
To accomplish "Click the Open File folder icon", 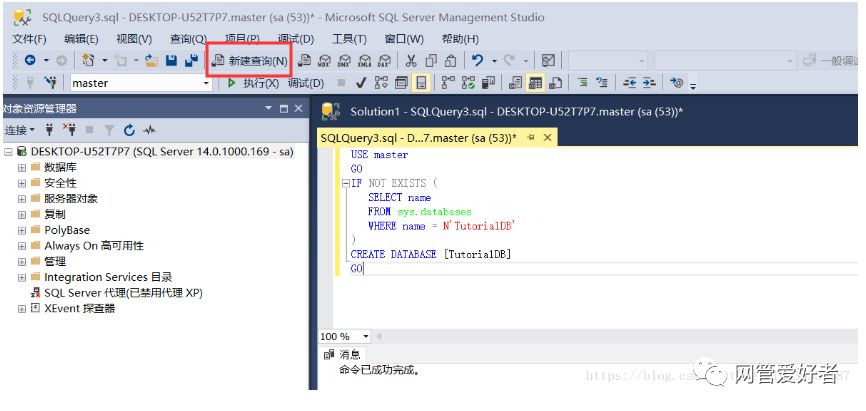I will tap(151, 61).
